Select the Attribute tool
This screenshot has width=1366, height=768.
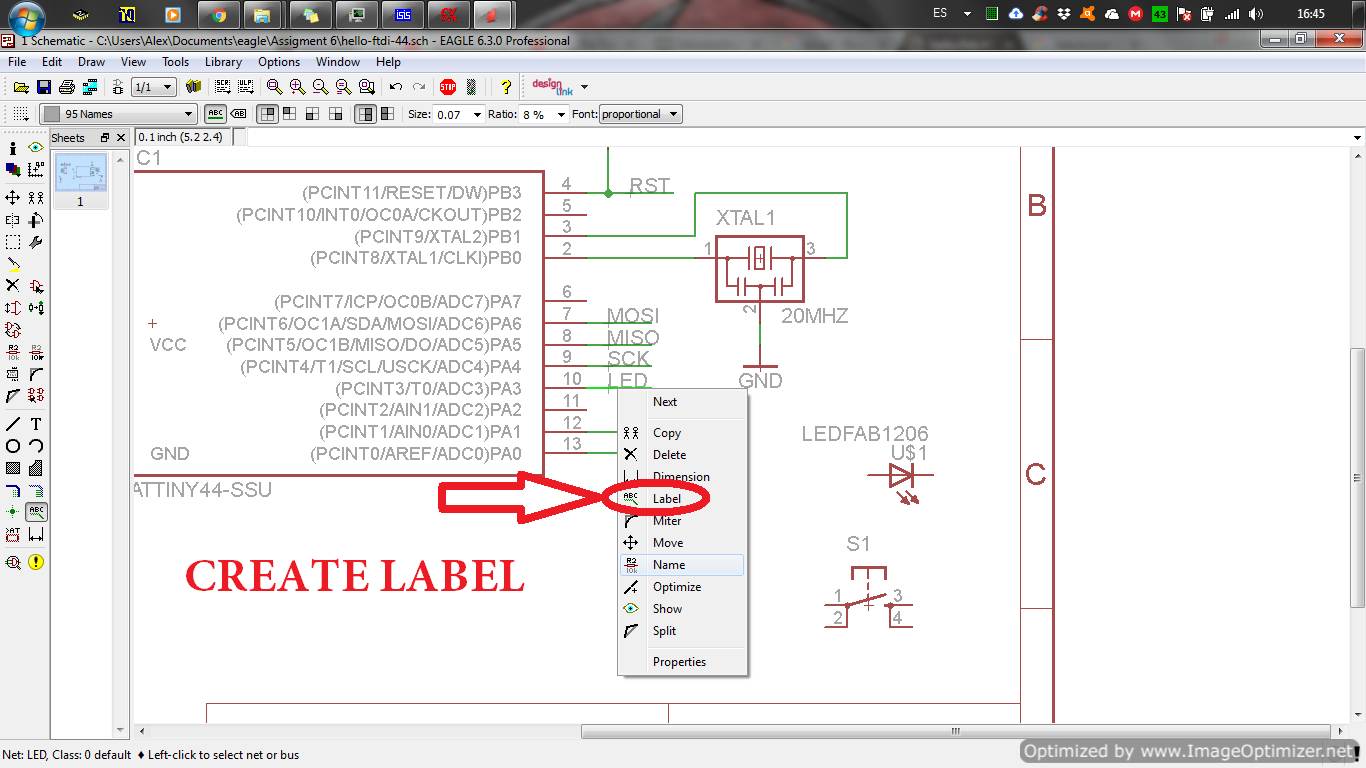coord(13,535)
